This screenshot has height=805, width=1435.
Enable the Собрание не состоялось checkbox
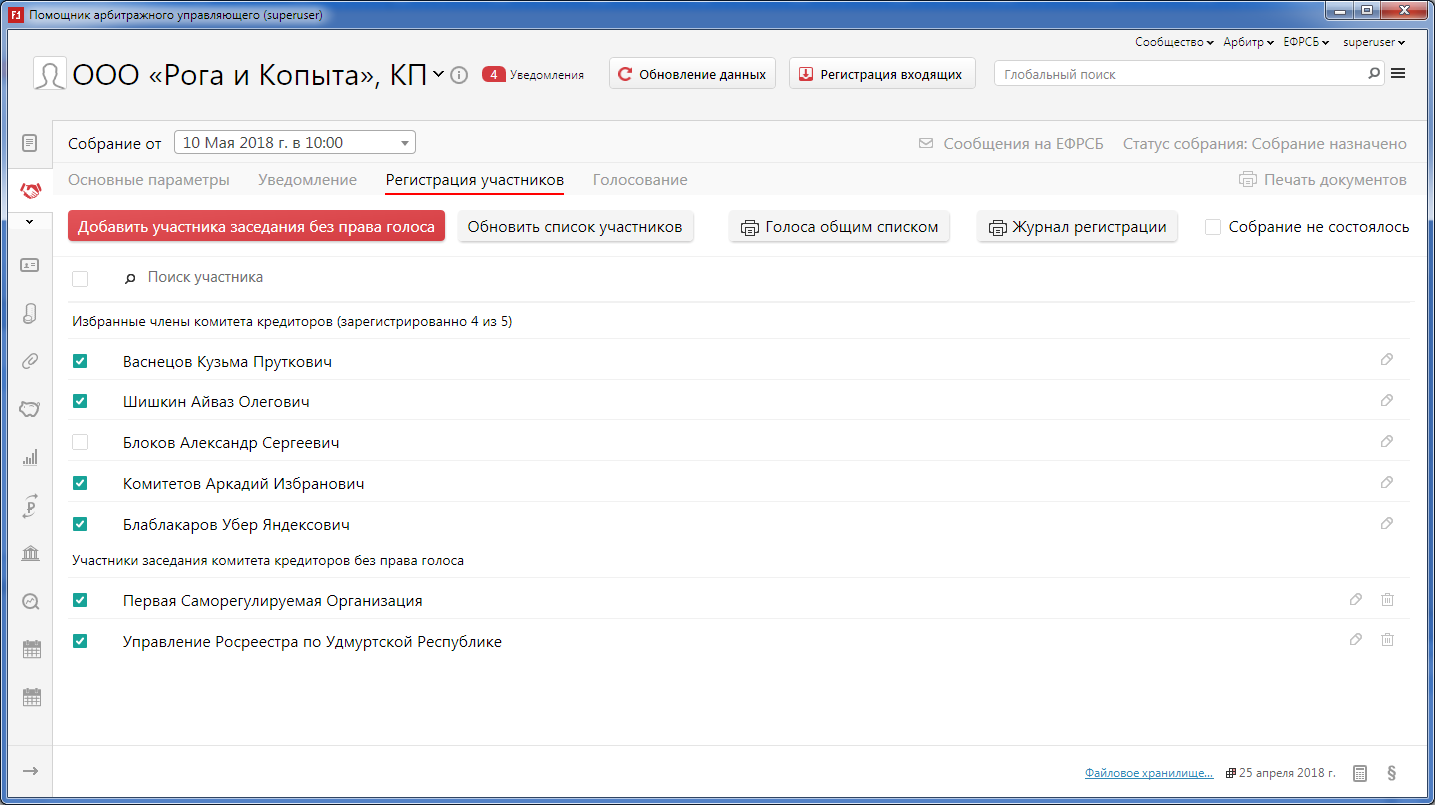[x=1213, y=227]
